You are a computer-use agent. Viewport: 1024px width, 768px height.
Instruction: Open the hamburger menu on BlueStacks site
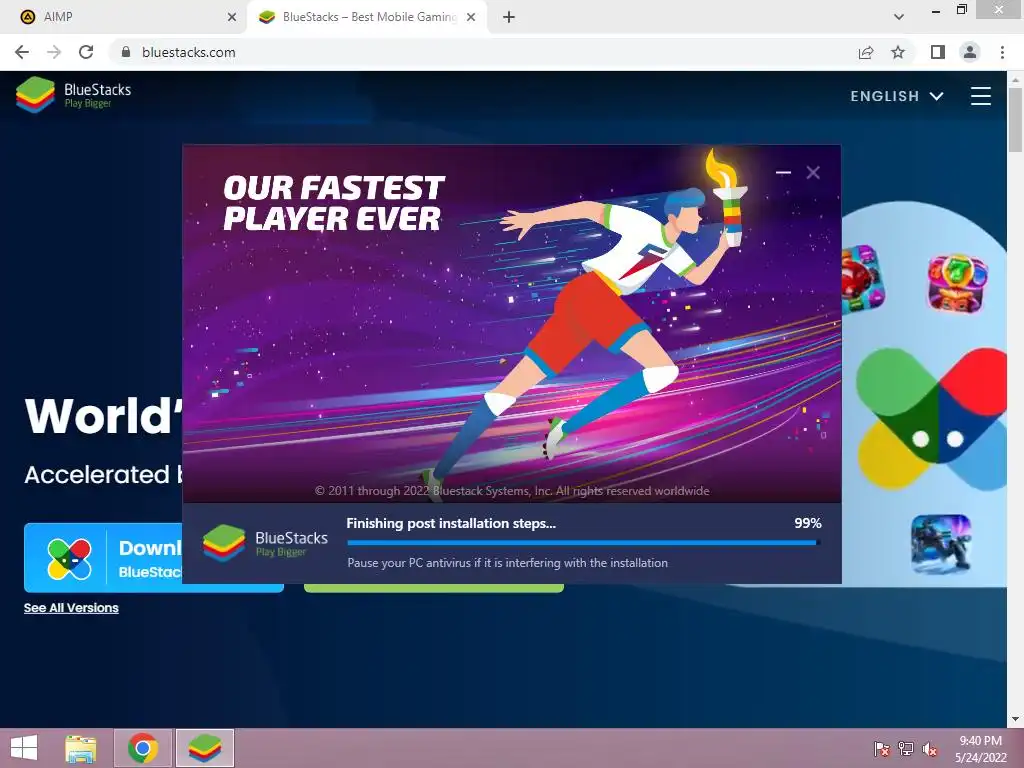(x=980, y=96)
